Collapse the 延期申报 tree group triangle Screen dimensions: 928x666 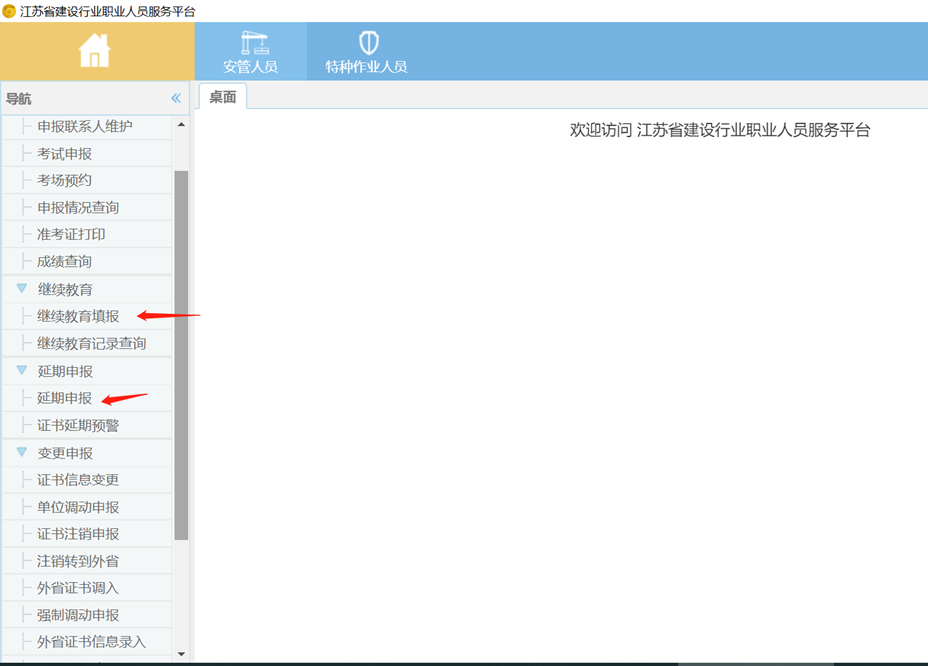click(x=22, y=370)
